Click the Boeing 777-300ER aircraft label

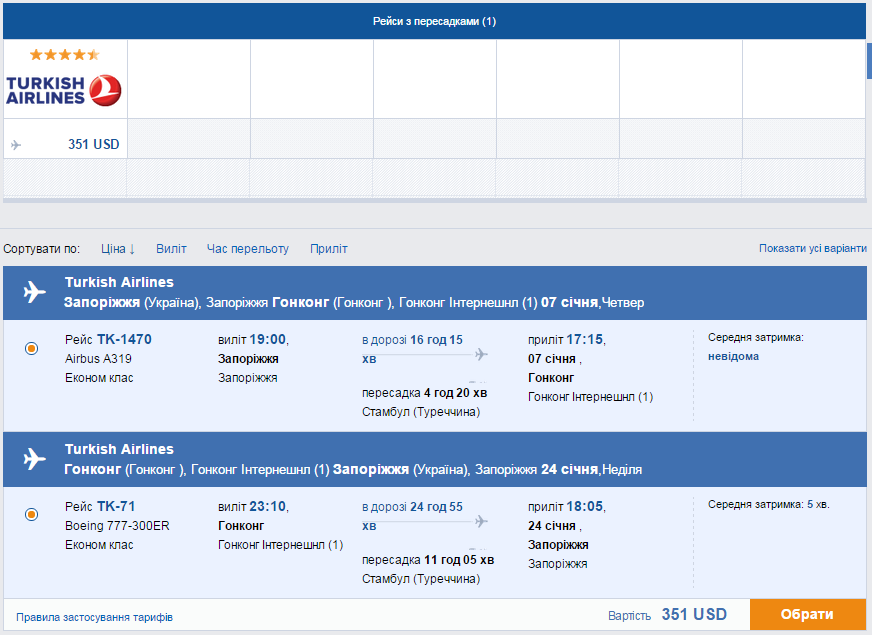click(117, 525)
